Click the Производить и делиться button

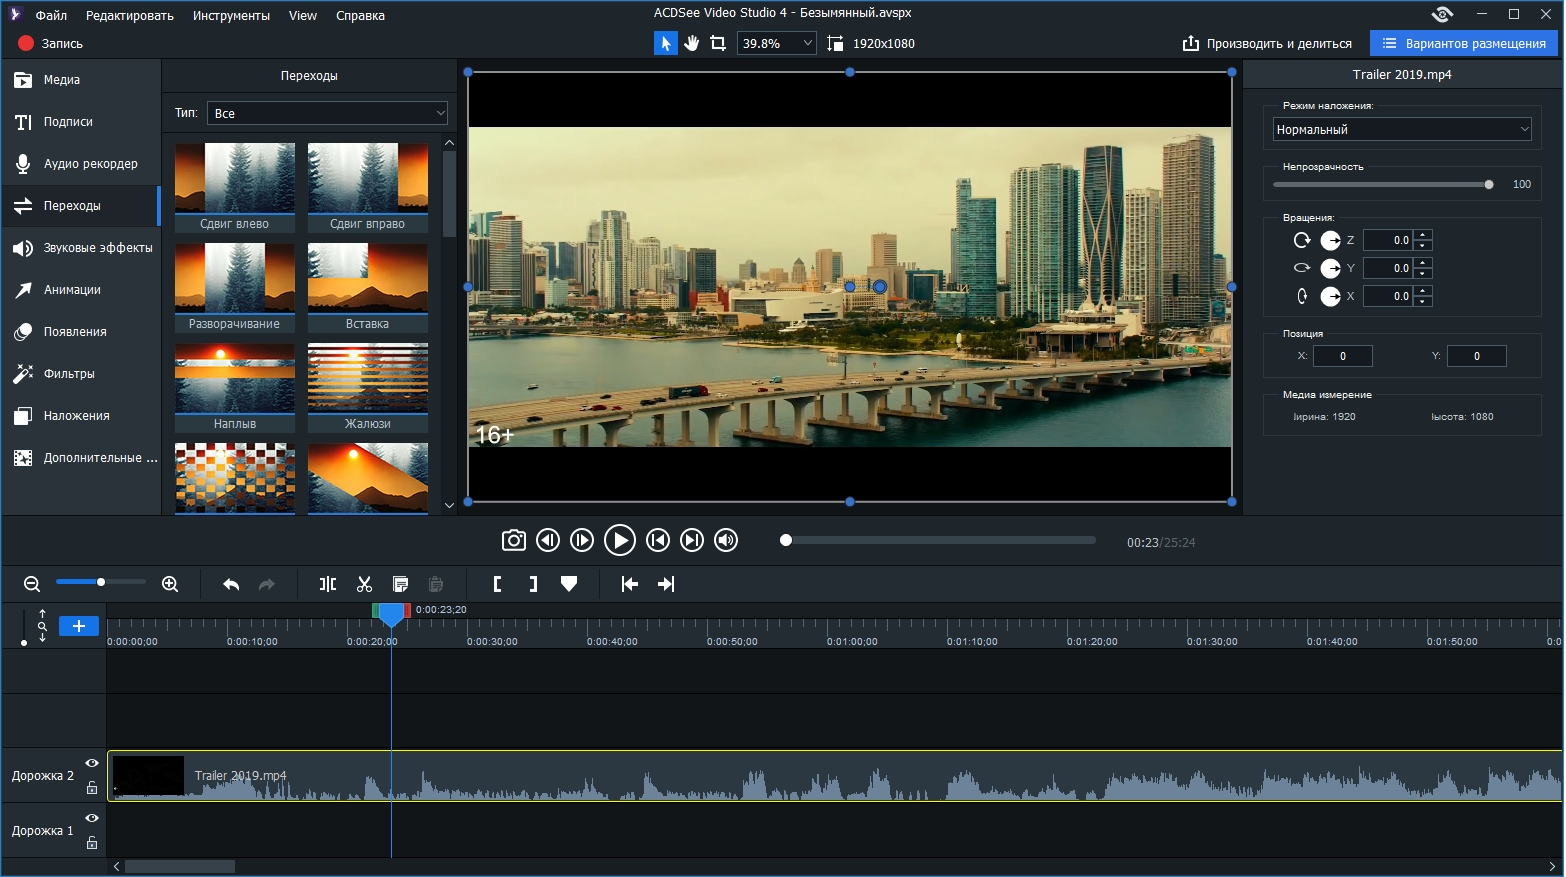click(x=1267, y=43)
